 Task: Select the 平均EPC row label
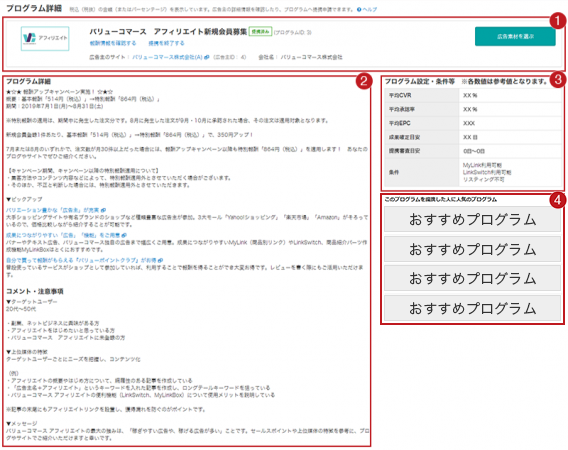pos(400,123)
